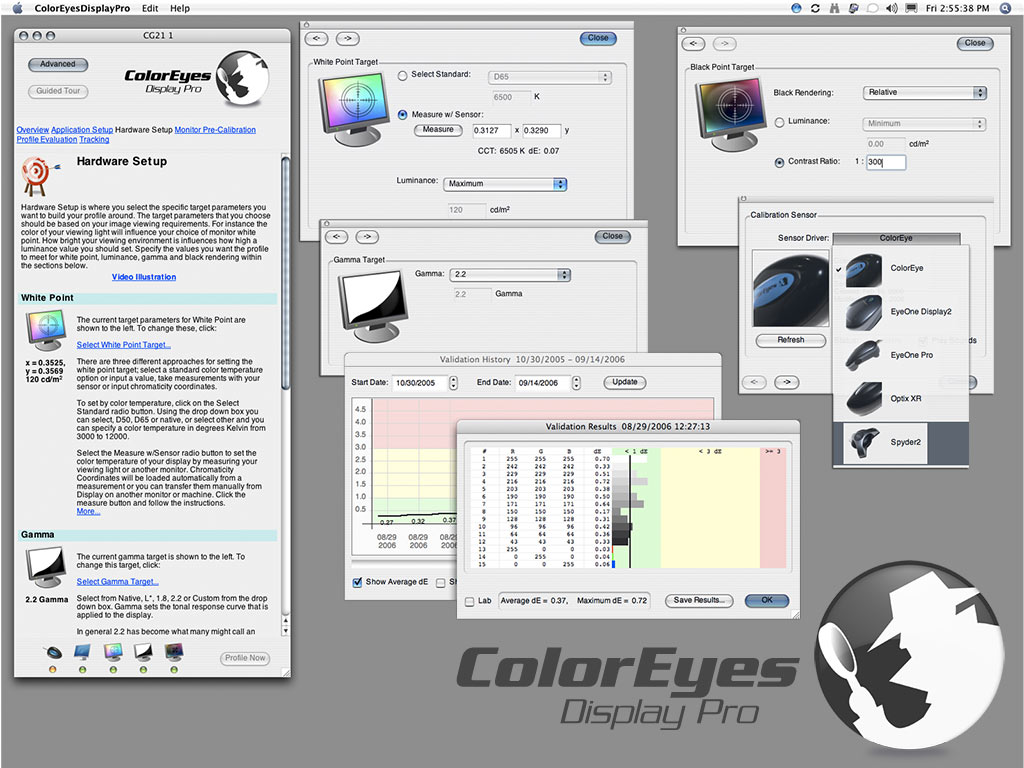Click the Measure button in White Point Target
The image size is (1024, 768).
click(x=438, y=130)
